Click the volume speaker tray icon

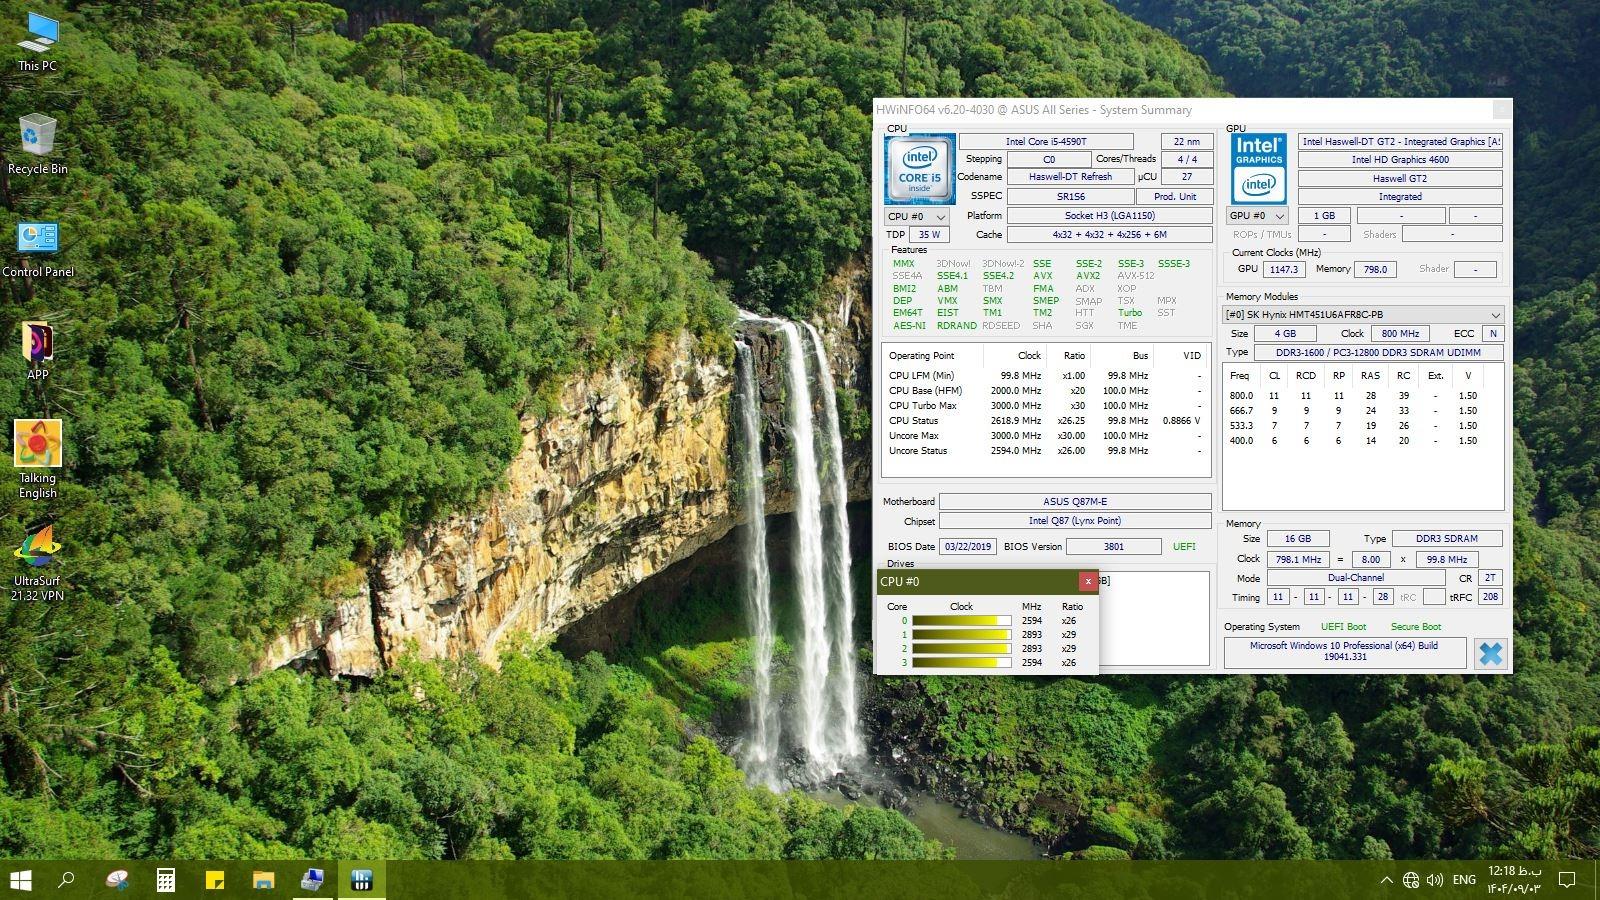point(1435,880)
